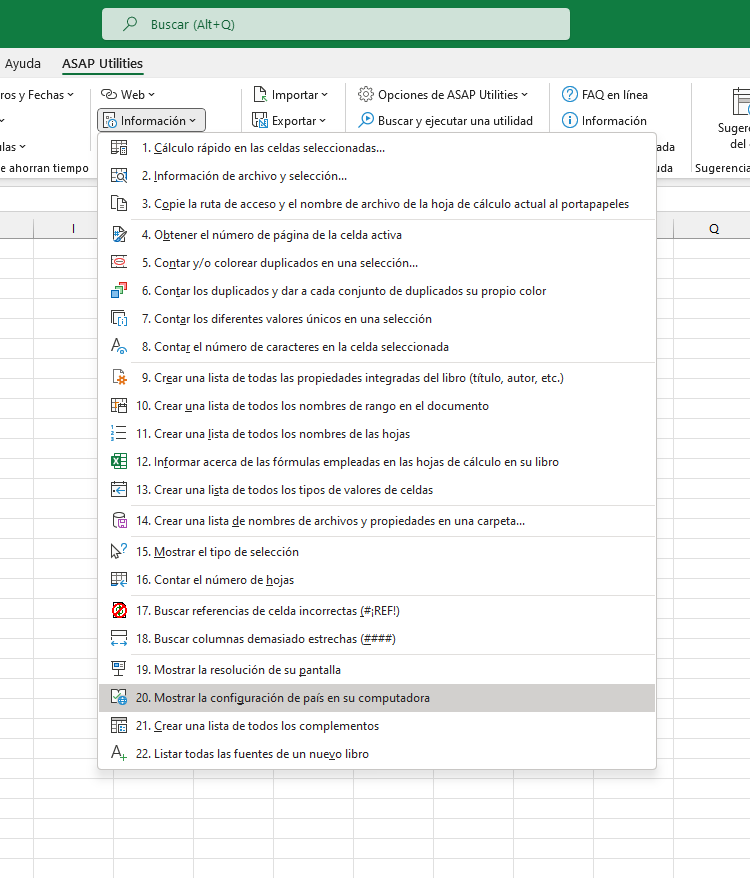Image resolution: width=750 pixels, height=878 pixels.
Task: Open Opciones de ASAP Utilities dropdown
Action: coord(443,95)
